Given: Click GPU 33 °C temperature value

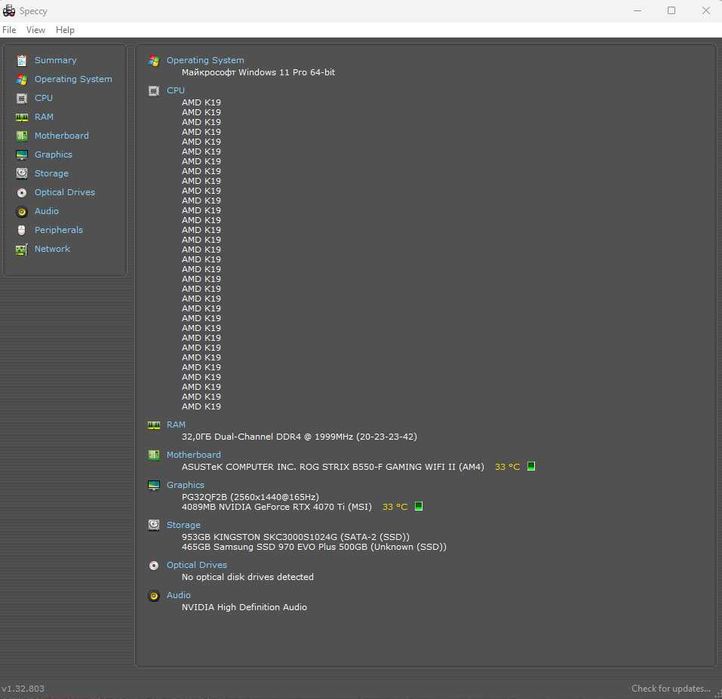Looking at the screenshot, I should pos(395,507).
